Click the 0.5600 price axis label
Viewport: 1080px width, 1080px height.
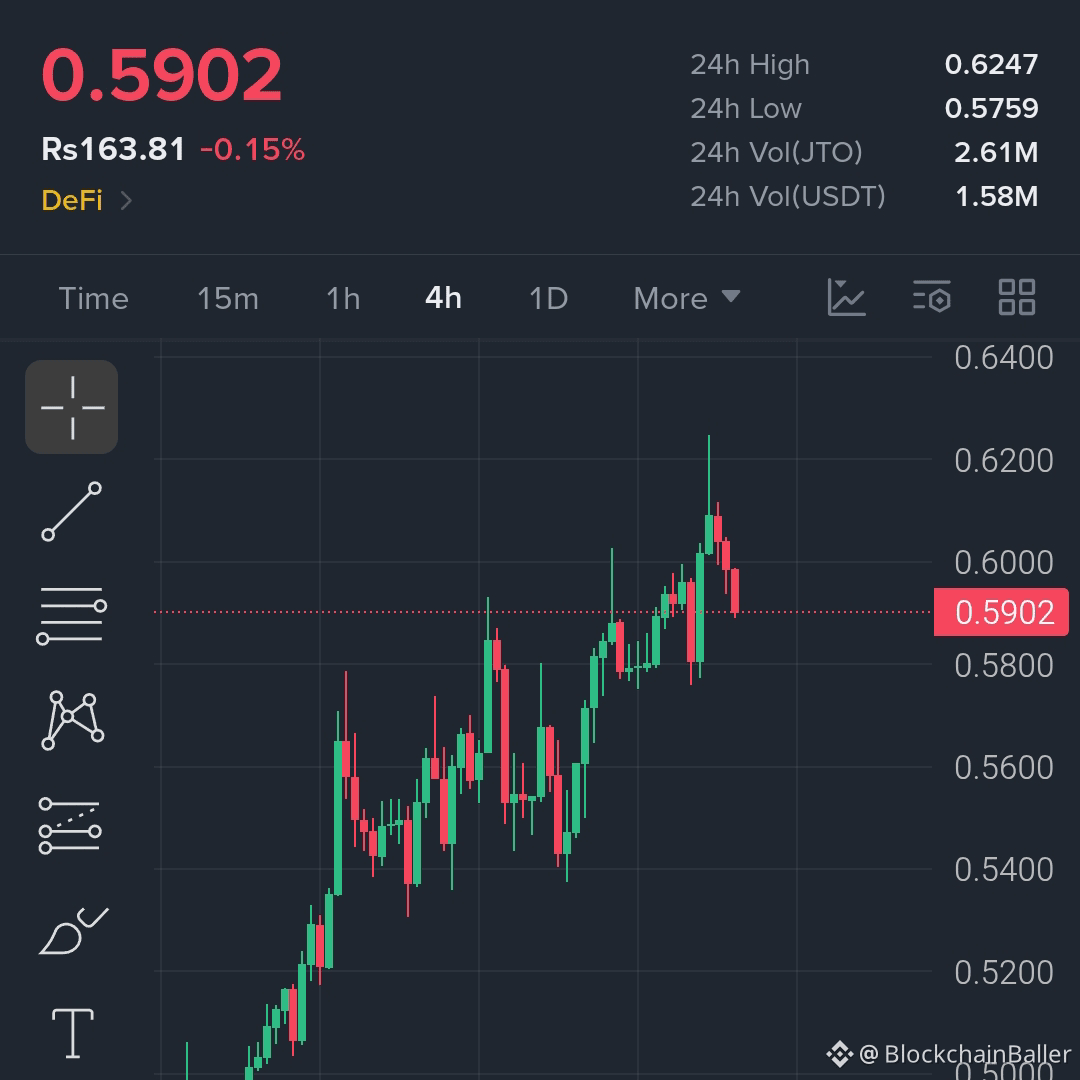click(x=1004, y=767)
